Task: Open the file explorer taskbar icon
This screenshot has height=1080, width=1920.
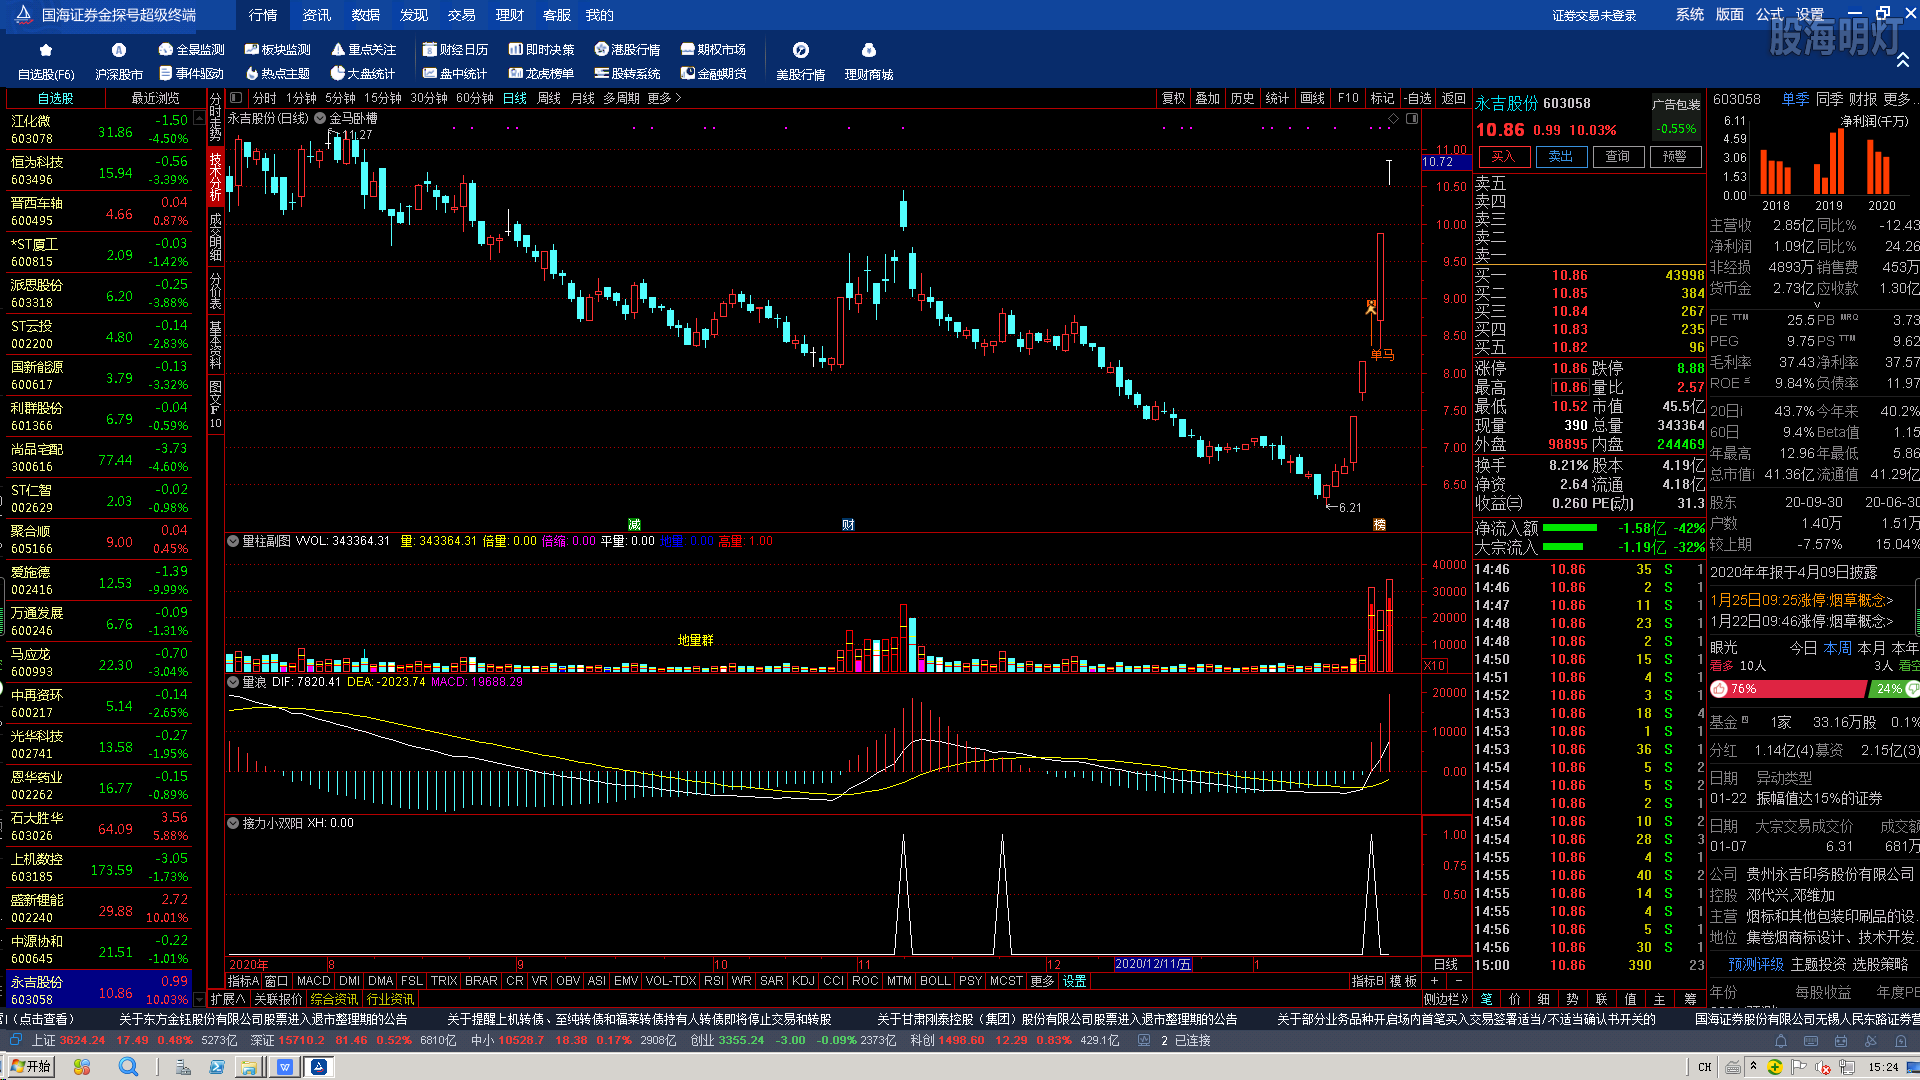Action: [248, 1067]
